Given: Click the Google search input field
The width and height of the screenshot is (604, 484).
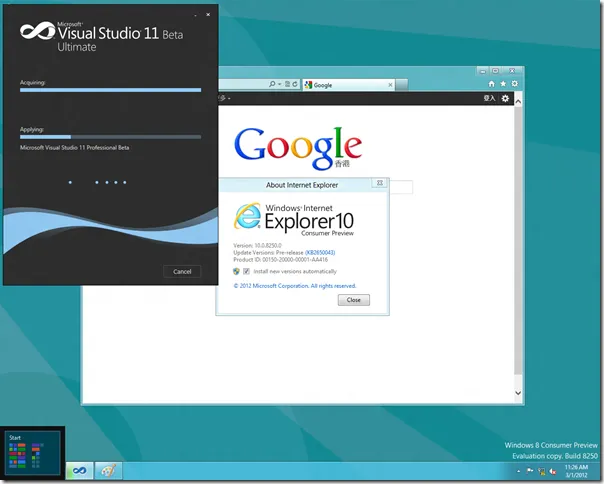Looking at the screenshot, I should coord(401,187).
